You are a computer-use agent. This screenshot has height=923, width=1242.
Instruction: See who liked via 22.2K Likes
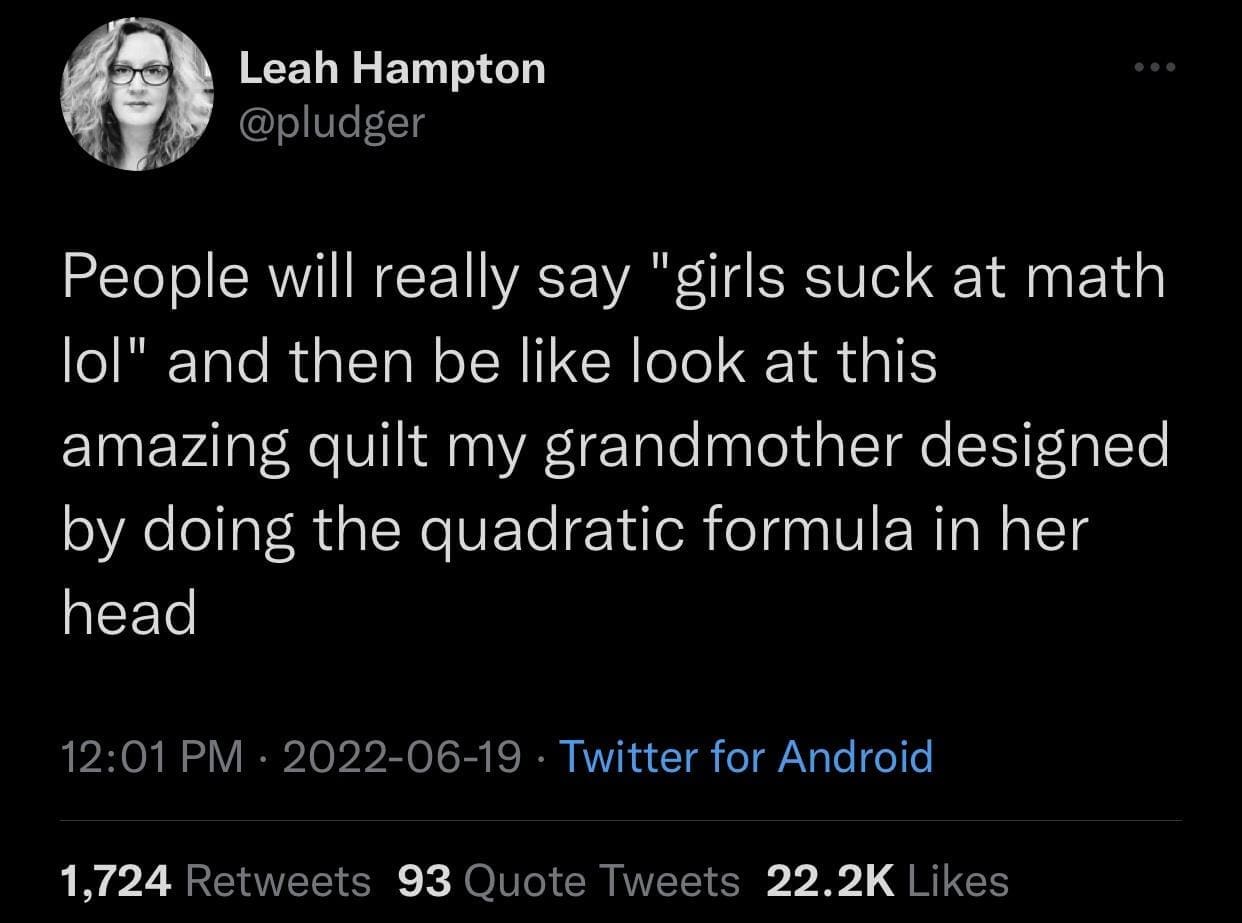(886, 881)
